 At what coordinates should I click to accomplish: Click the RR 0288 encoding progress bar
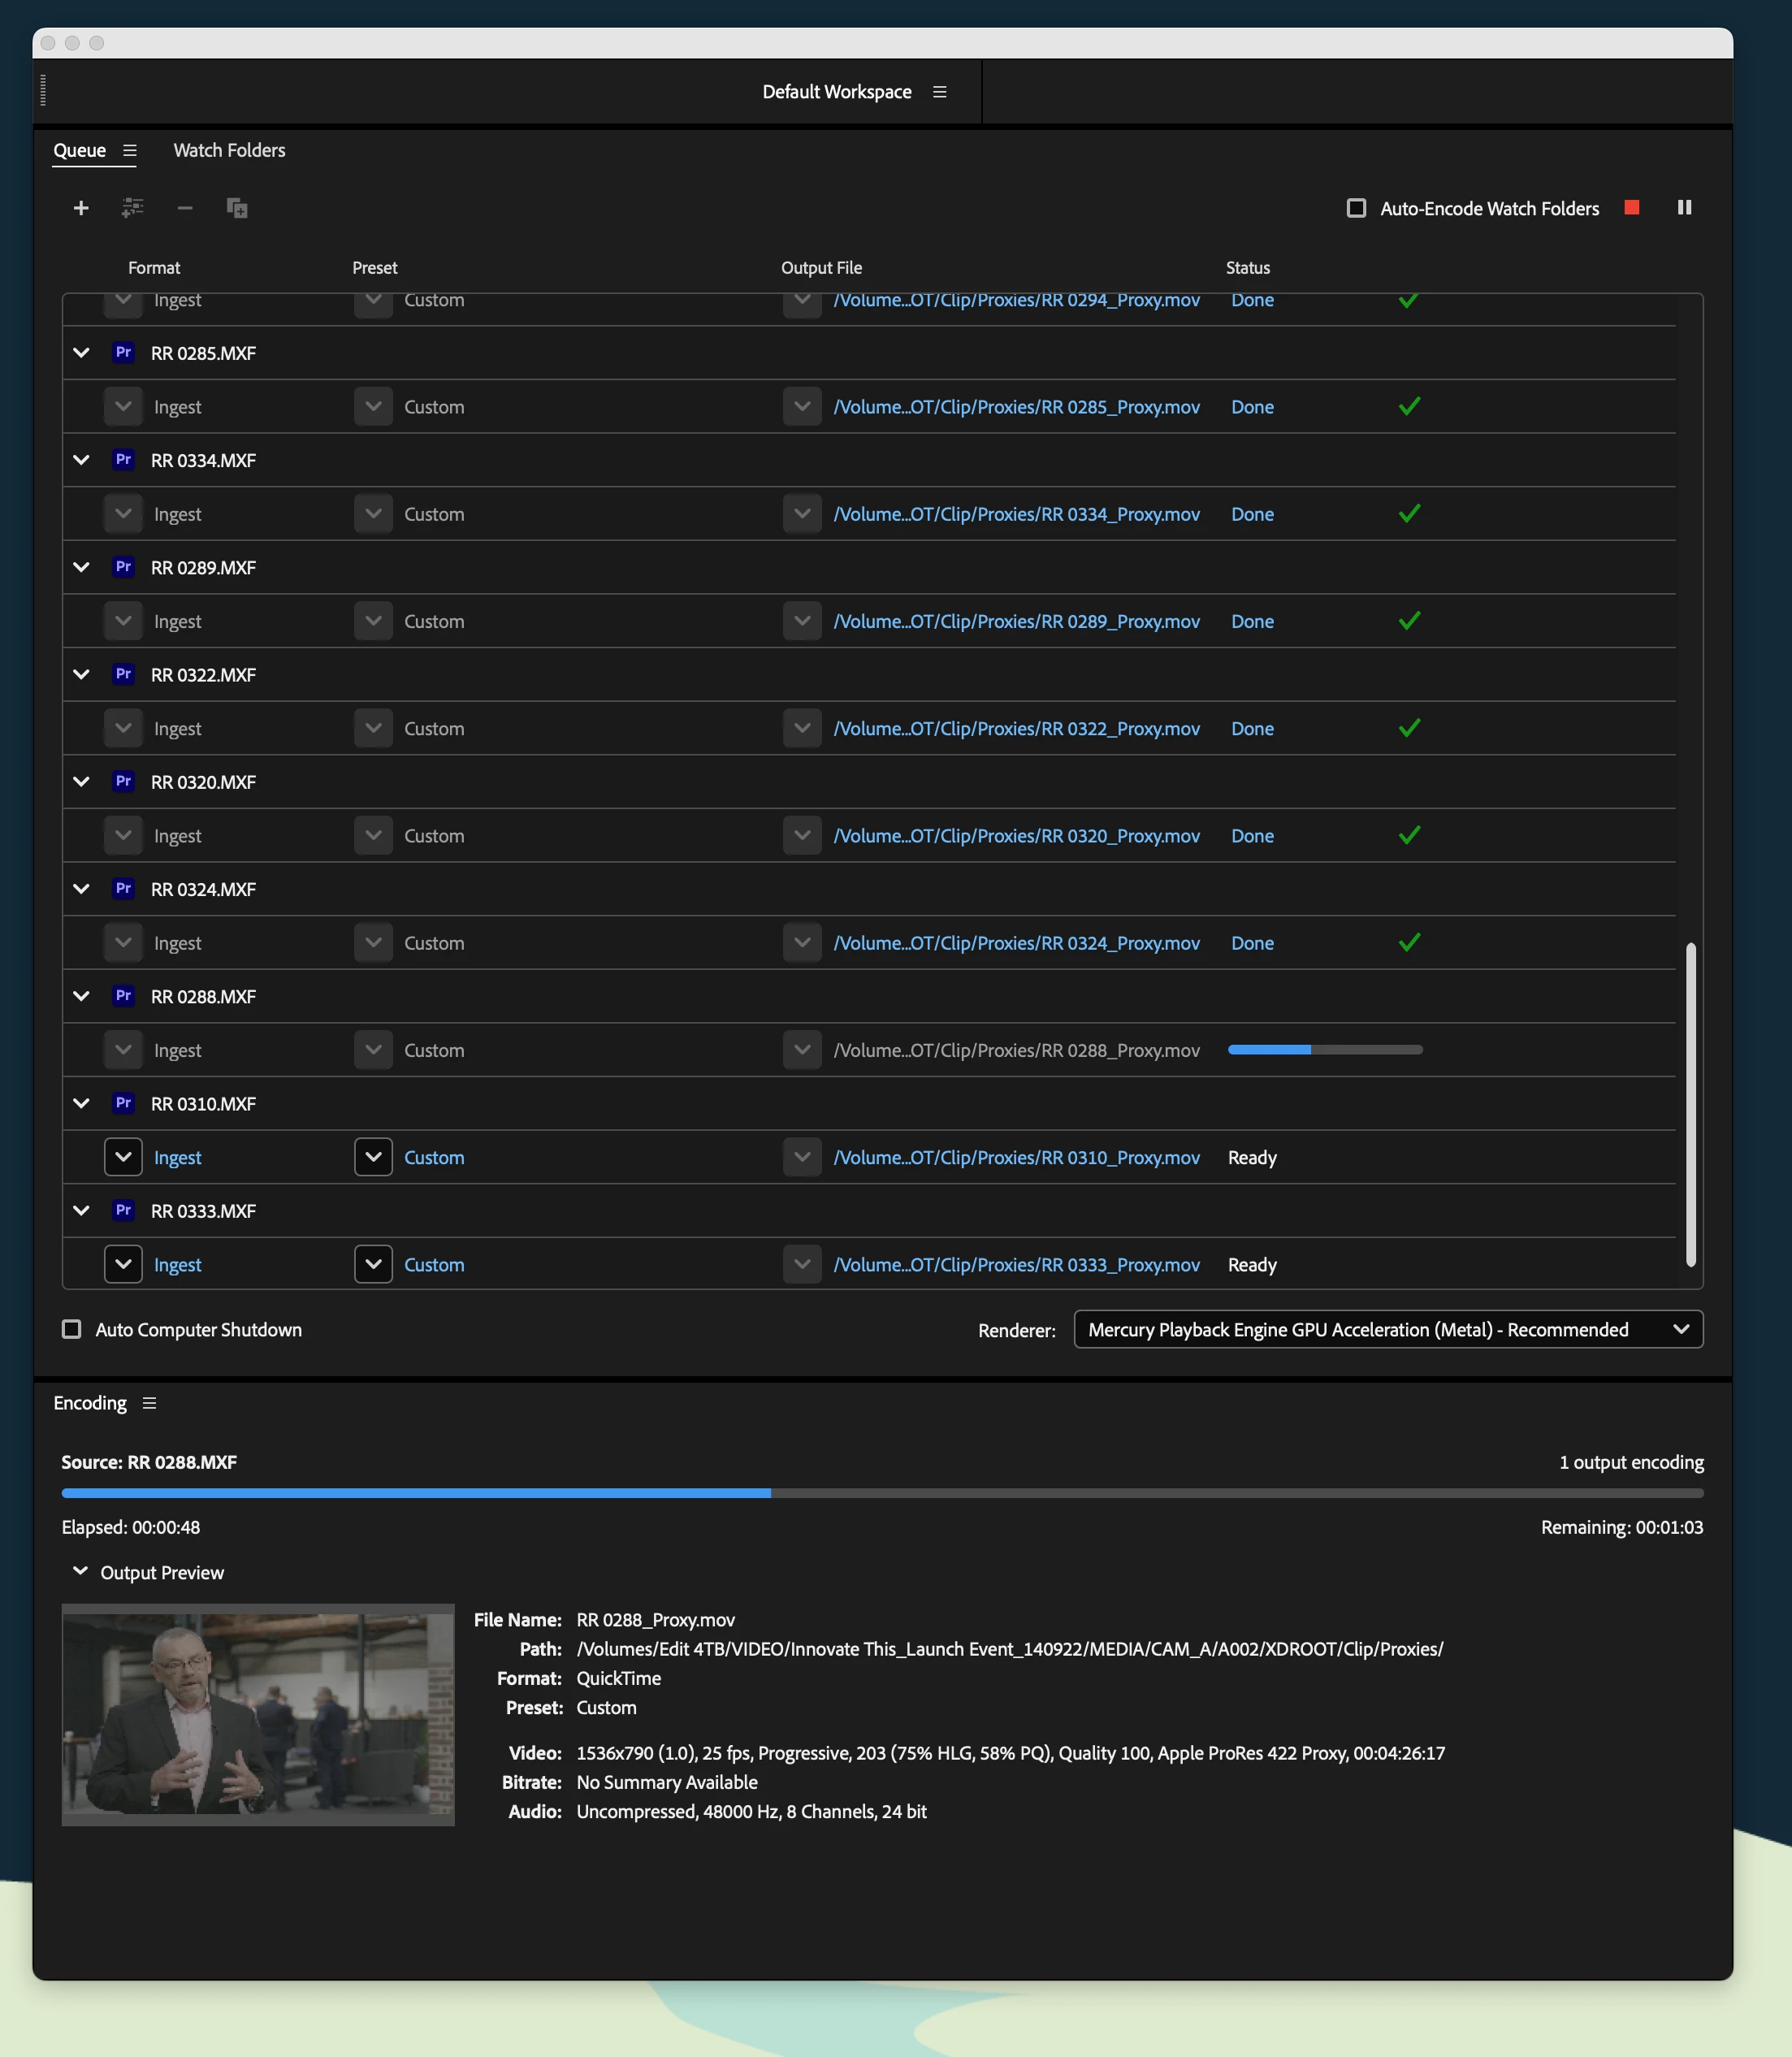click(1324, 1050)
